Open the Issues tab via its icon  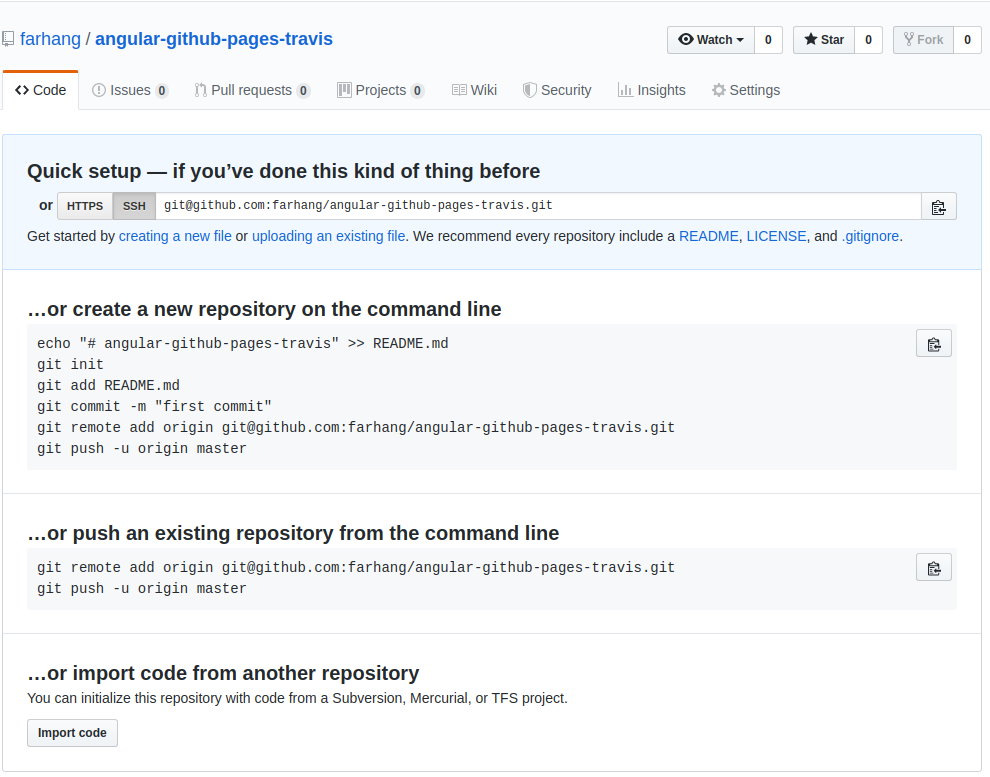(101, 90)
